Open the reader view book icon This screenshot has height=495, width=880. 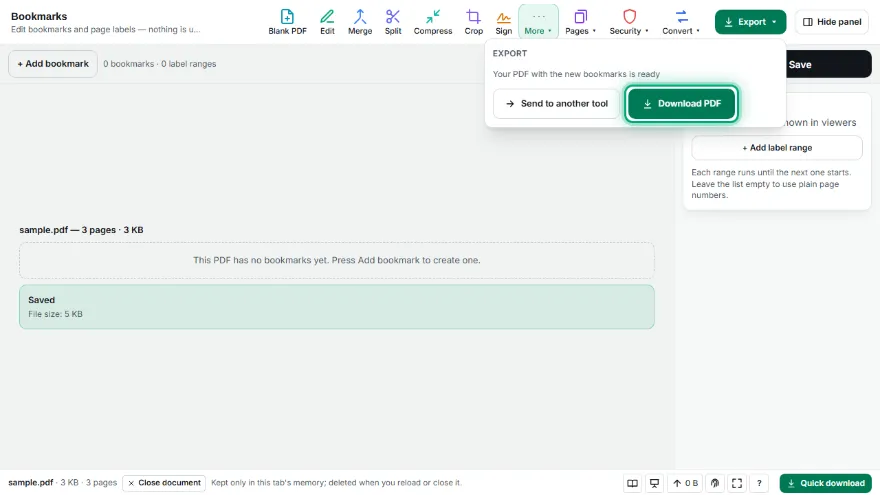point(632,483)
